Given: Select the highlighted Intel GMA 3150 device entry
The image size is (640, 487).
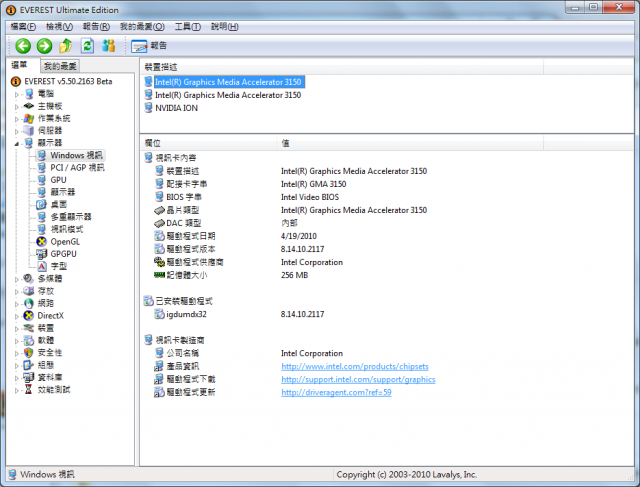Looking at the screenshot, I should (228, 82).
